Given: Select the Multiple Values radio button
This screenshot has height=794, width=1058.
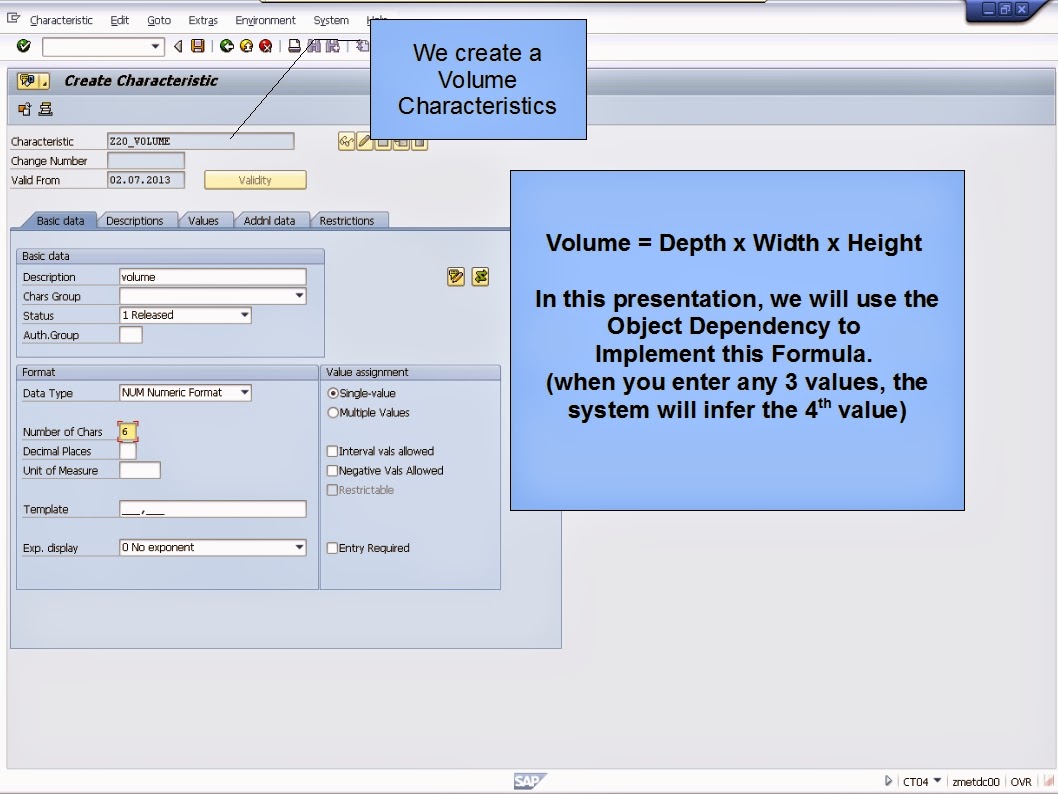Looking at the screenshot, I should (333, 412).
